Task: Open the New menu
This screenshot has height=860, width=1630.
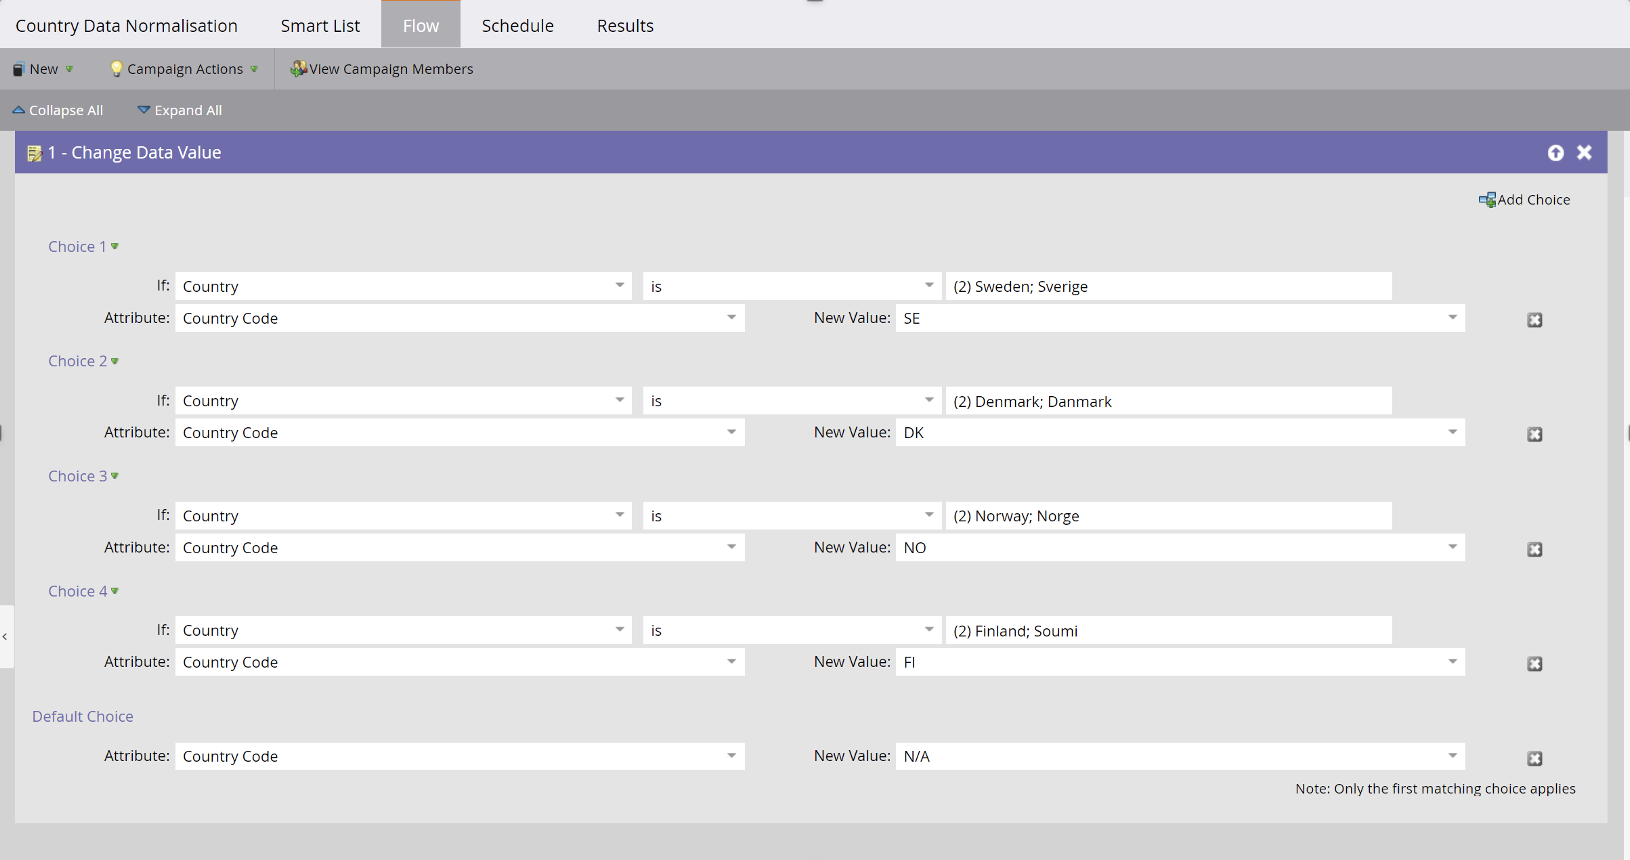Action: (43, 69)
